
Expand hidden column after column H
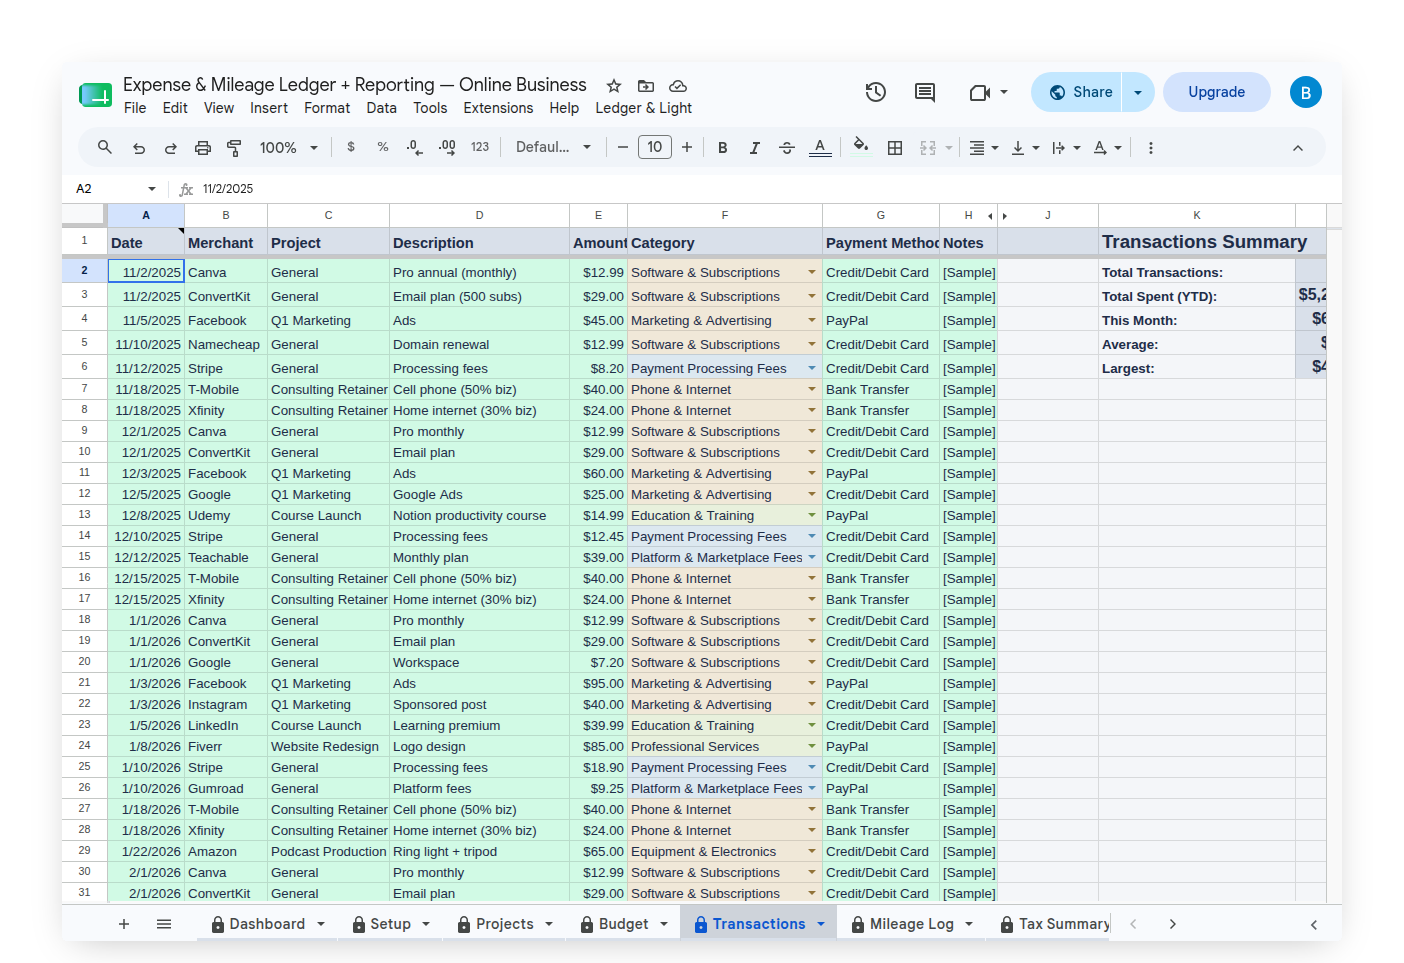tap(1004, 216)
